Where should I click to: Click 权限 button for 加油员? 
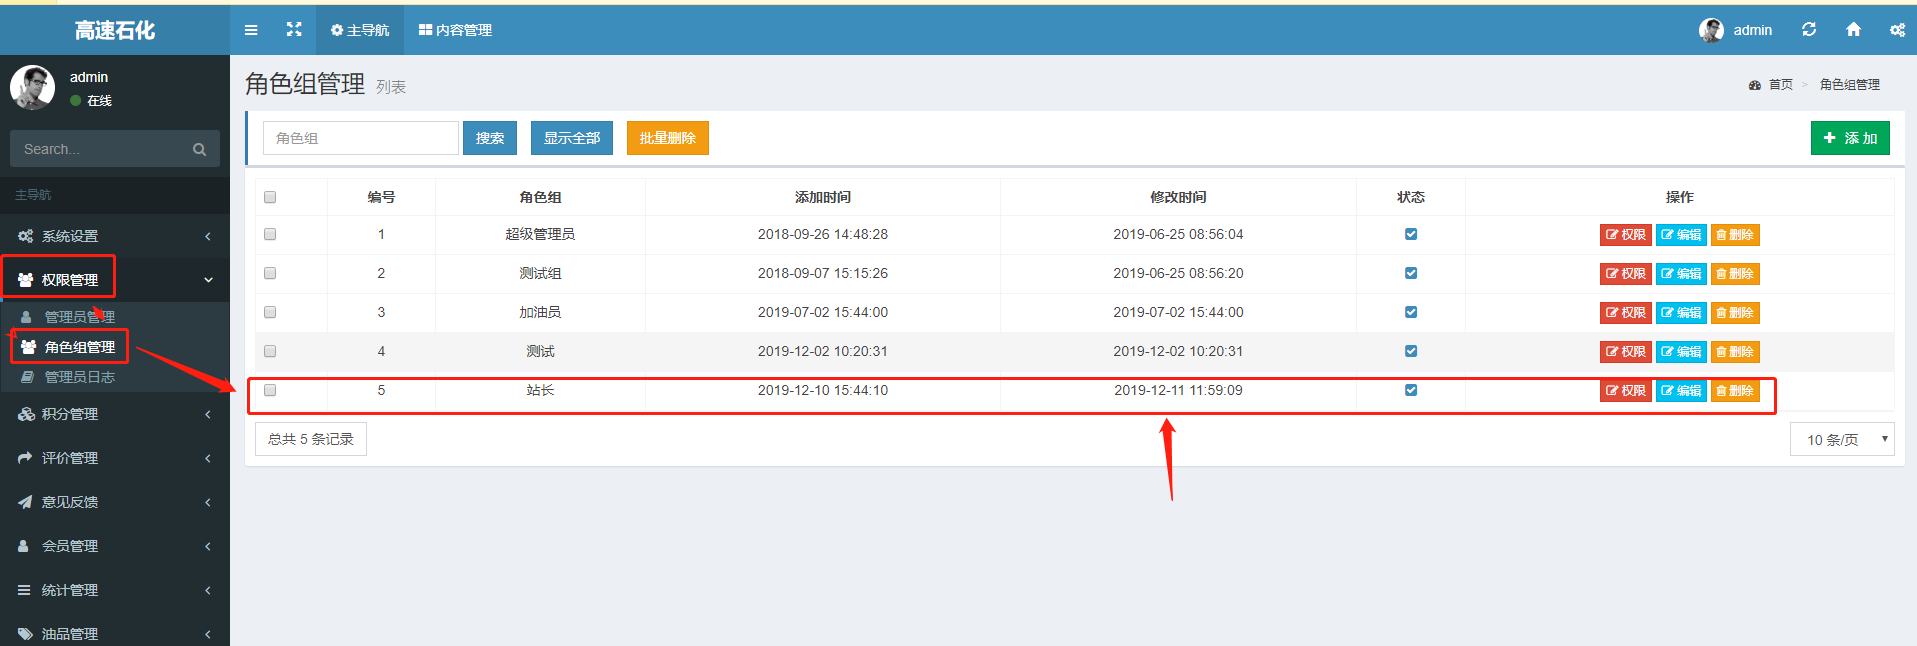1626,313
